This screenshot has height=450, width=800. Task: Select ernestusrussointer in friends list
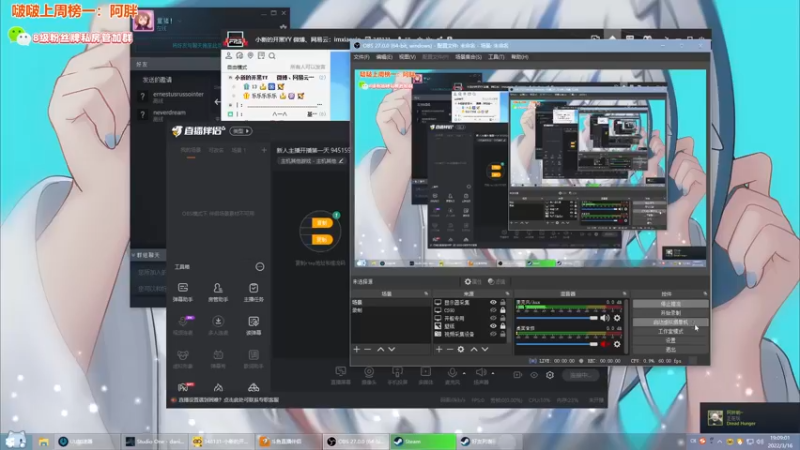tap(178, 94)
